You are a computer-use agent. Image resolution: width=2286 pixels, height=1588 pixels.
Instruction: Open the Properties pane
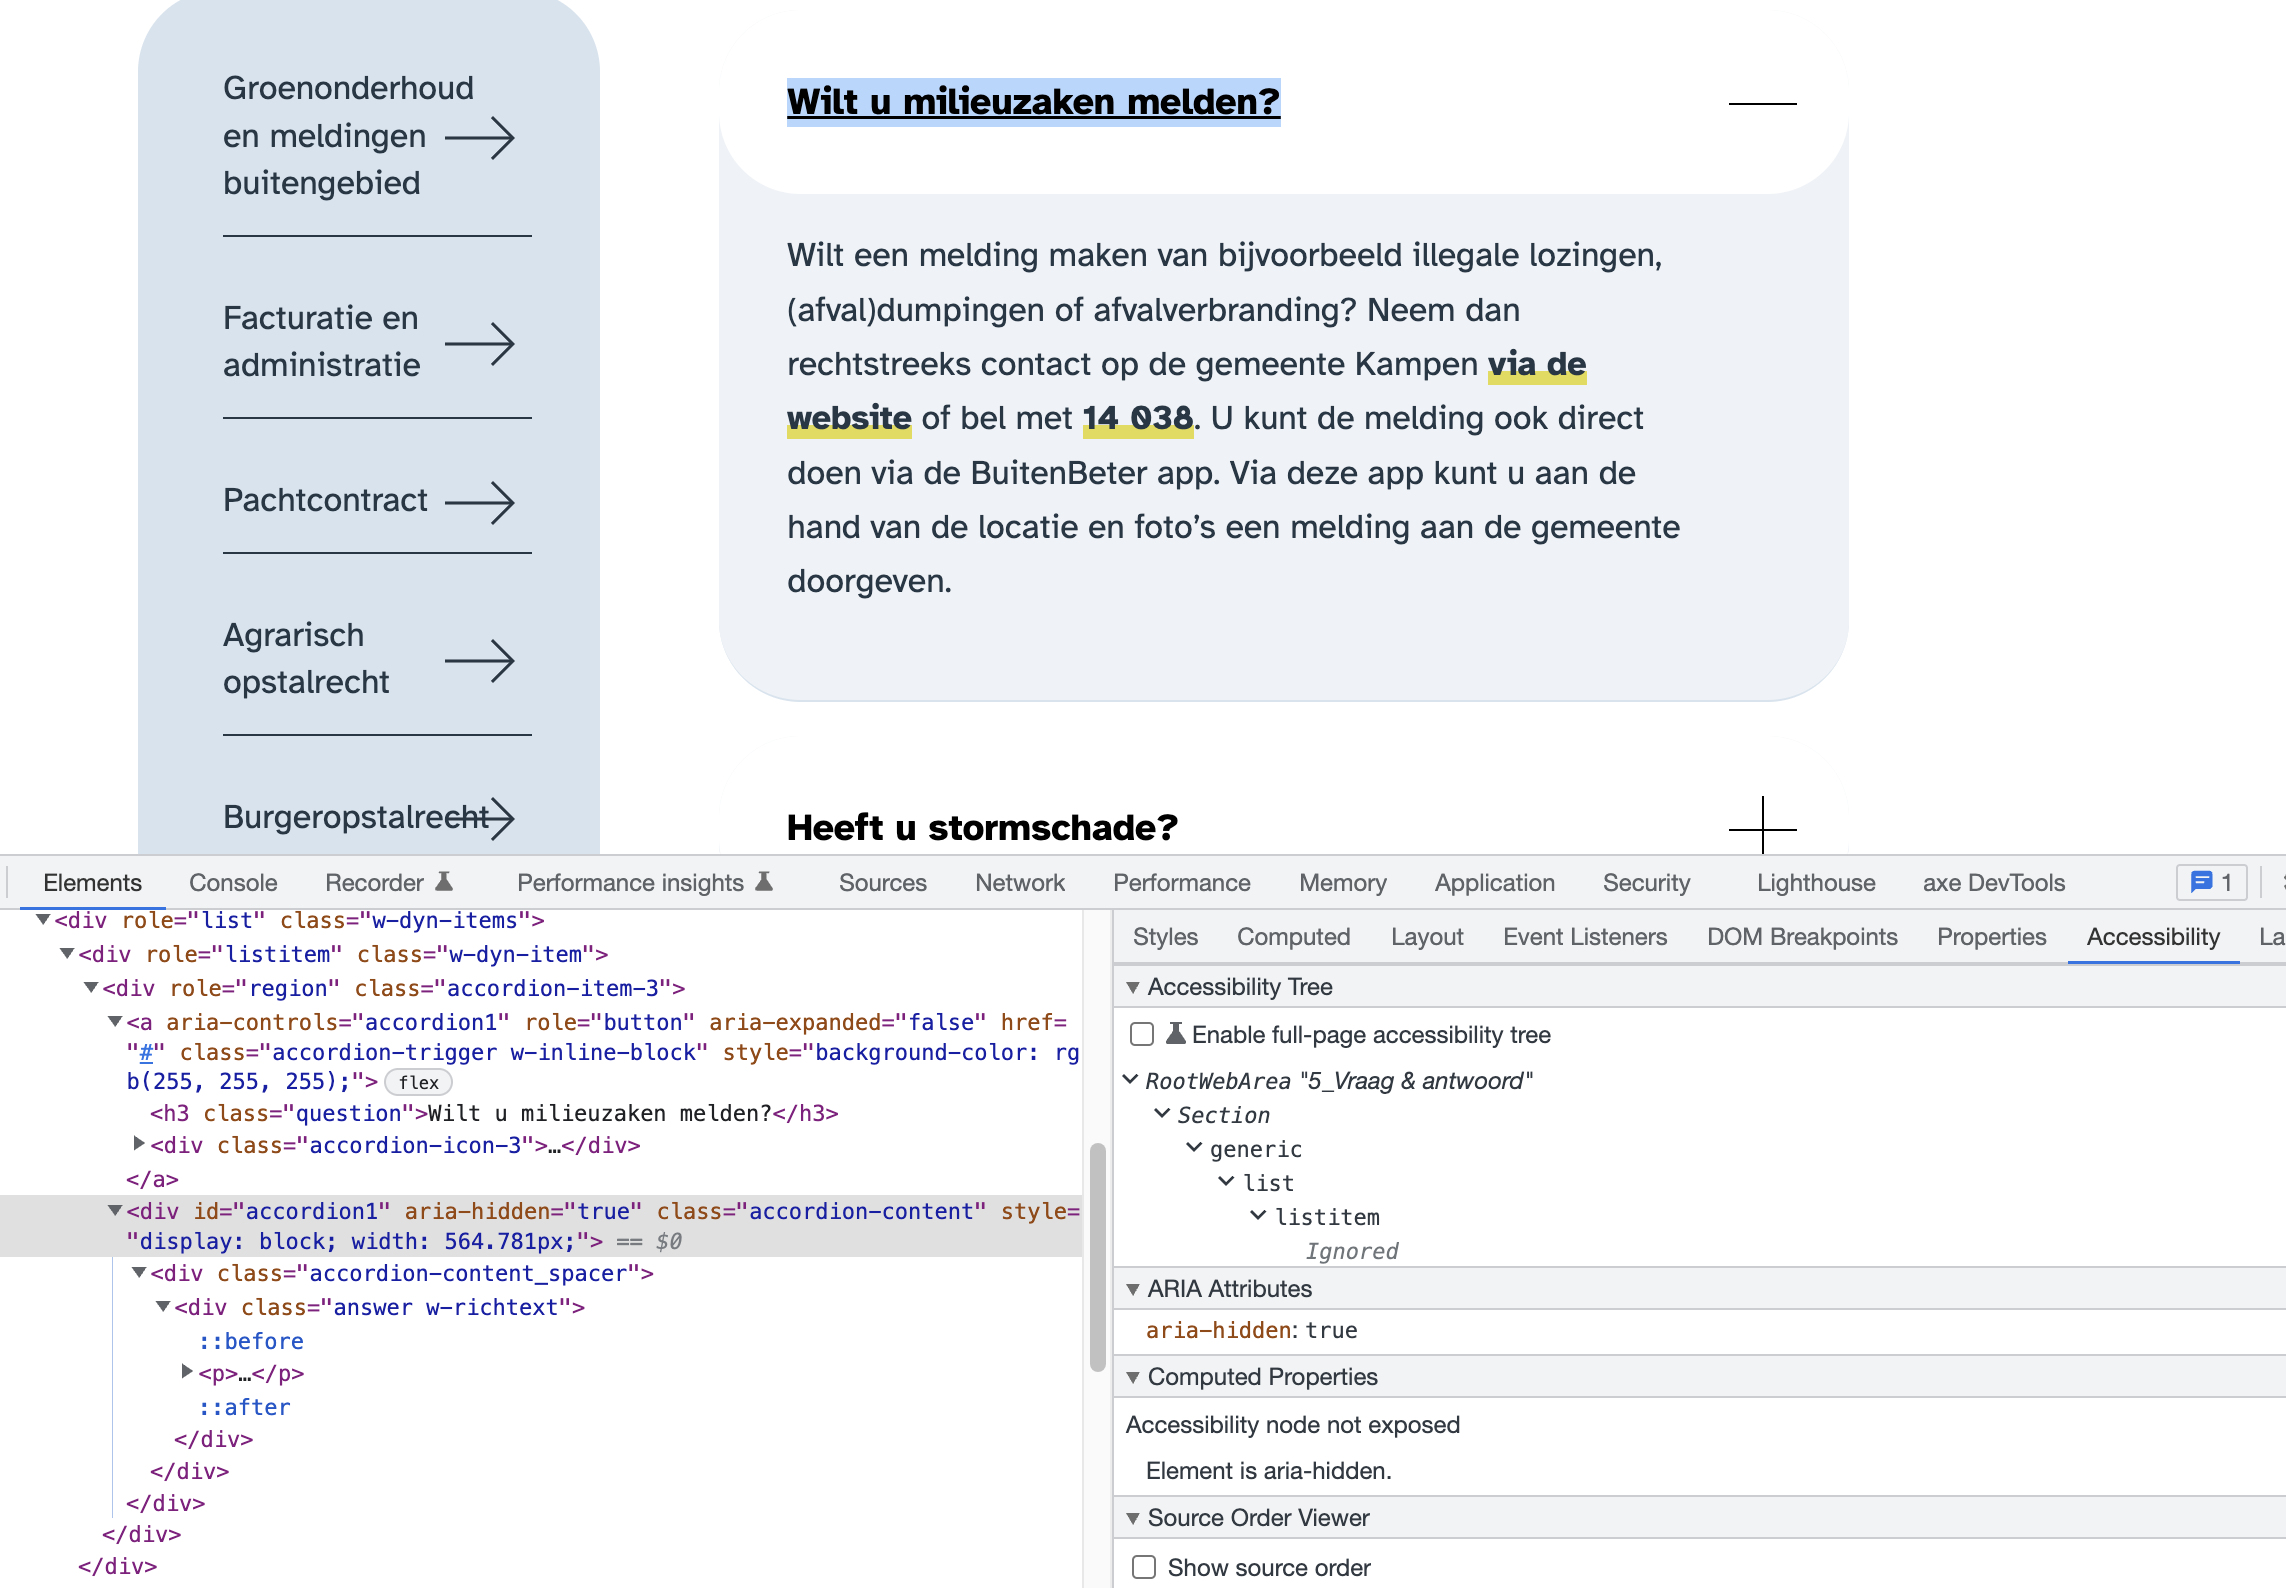tap(1991, 937)
